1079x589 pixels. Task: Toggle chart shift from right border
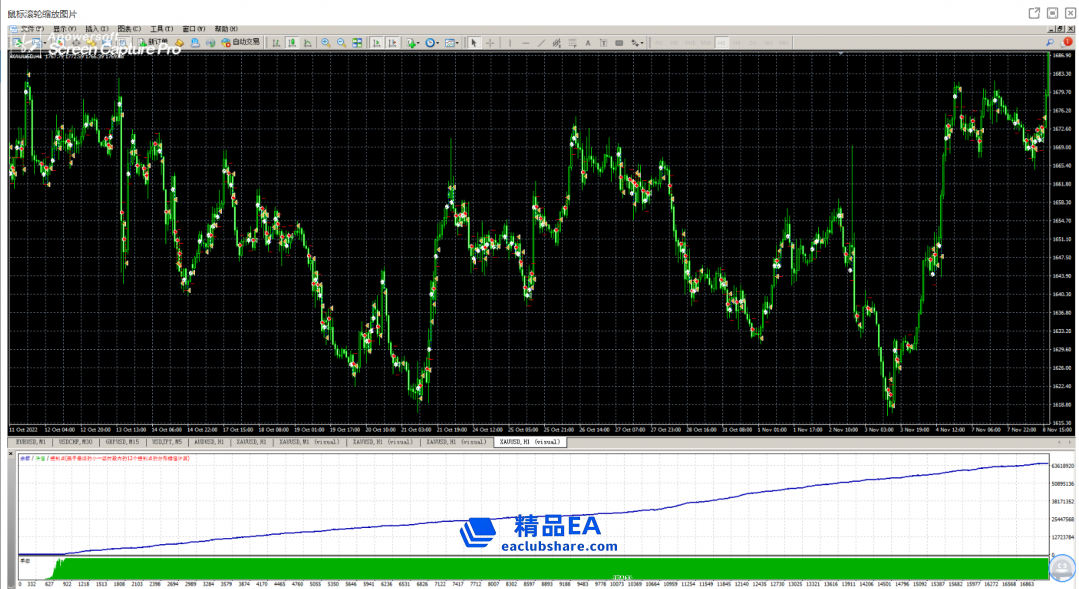[392, 43]
